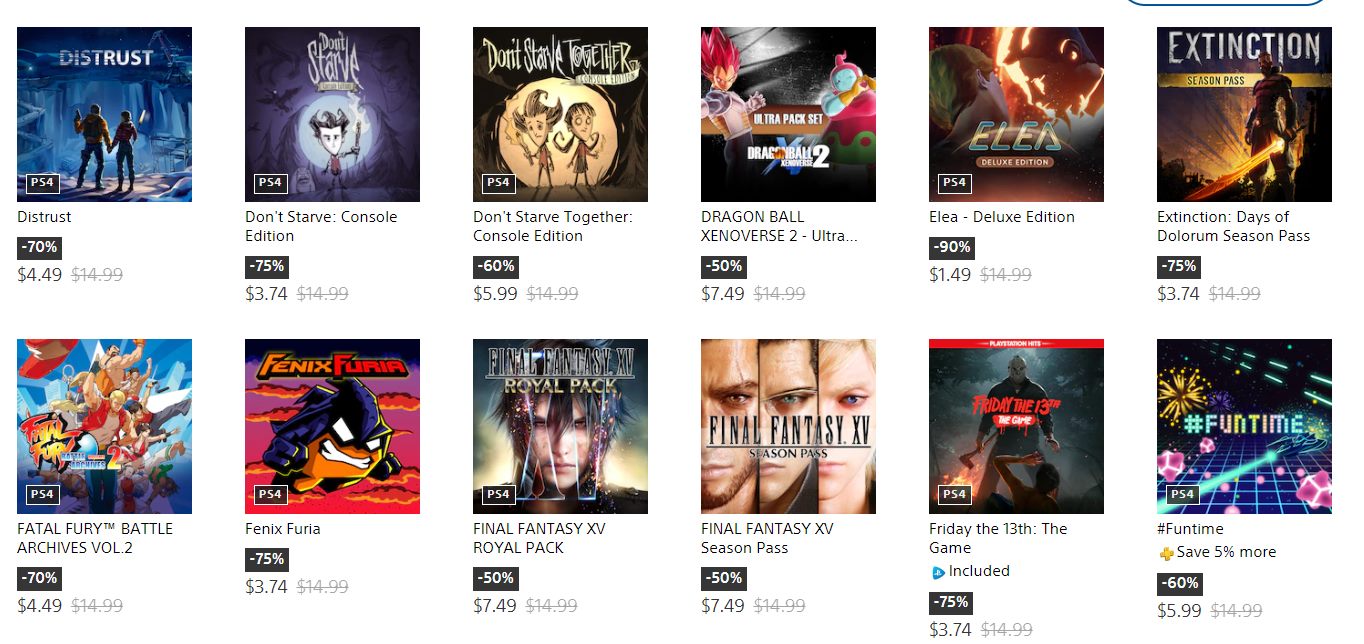Open the FINAL FANTASY XV Season Pass cover

click(x=788, y=426)
